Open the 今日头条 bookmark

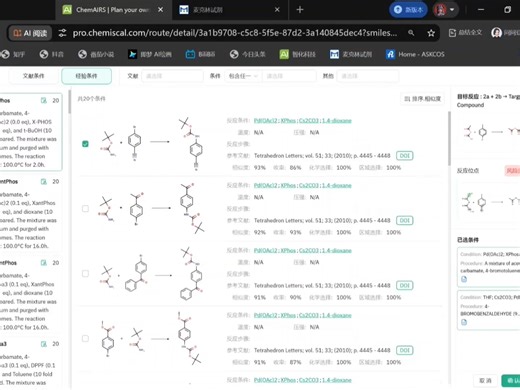tap(248, 54)
